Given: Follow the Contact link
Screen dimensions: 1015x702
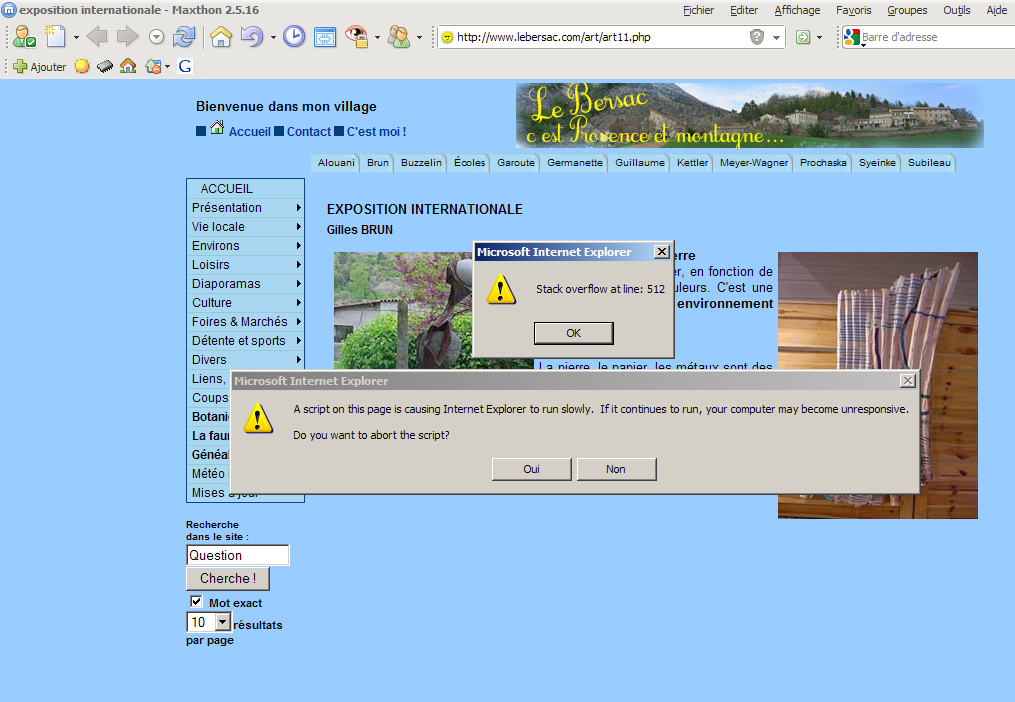Looking at the screenshot, I should click(x=309, y=131).
